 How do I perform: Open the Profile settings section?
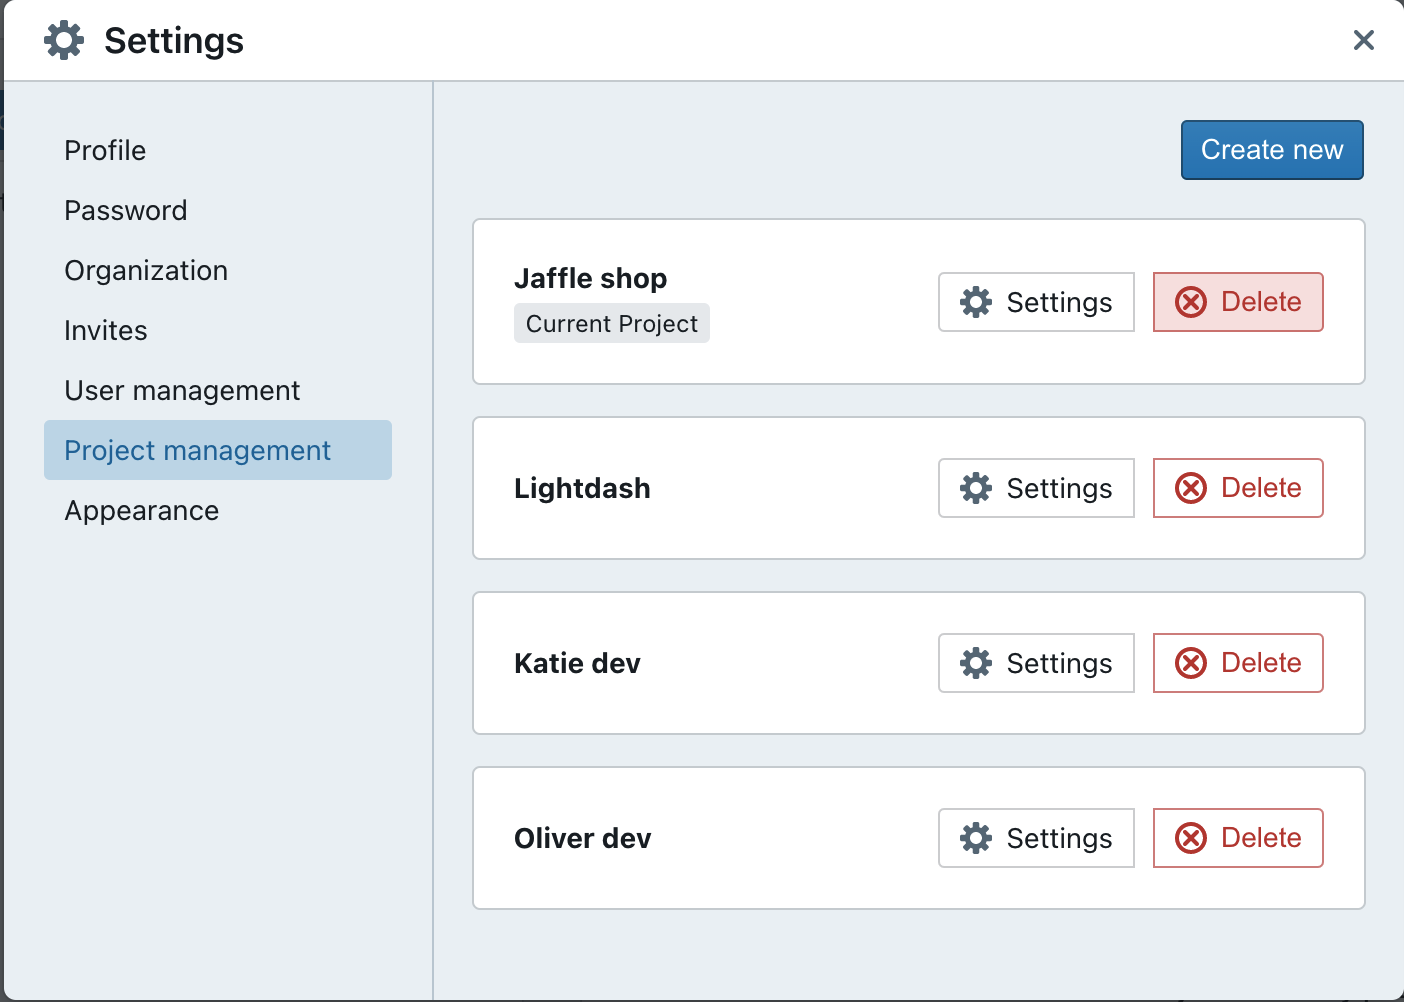tap(105, 150)
